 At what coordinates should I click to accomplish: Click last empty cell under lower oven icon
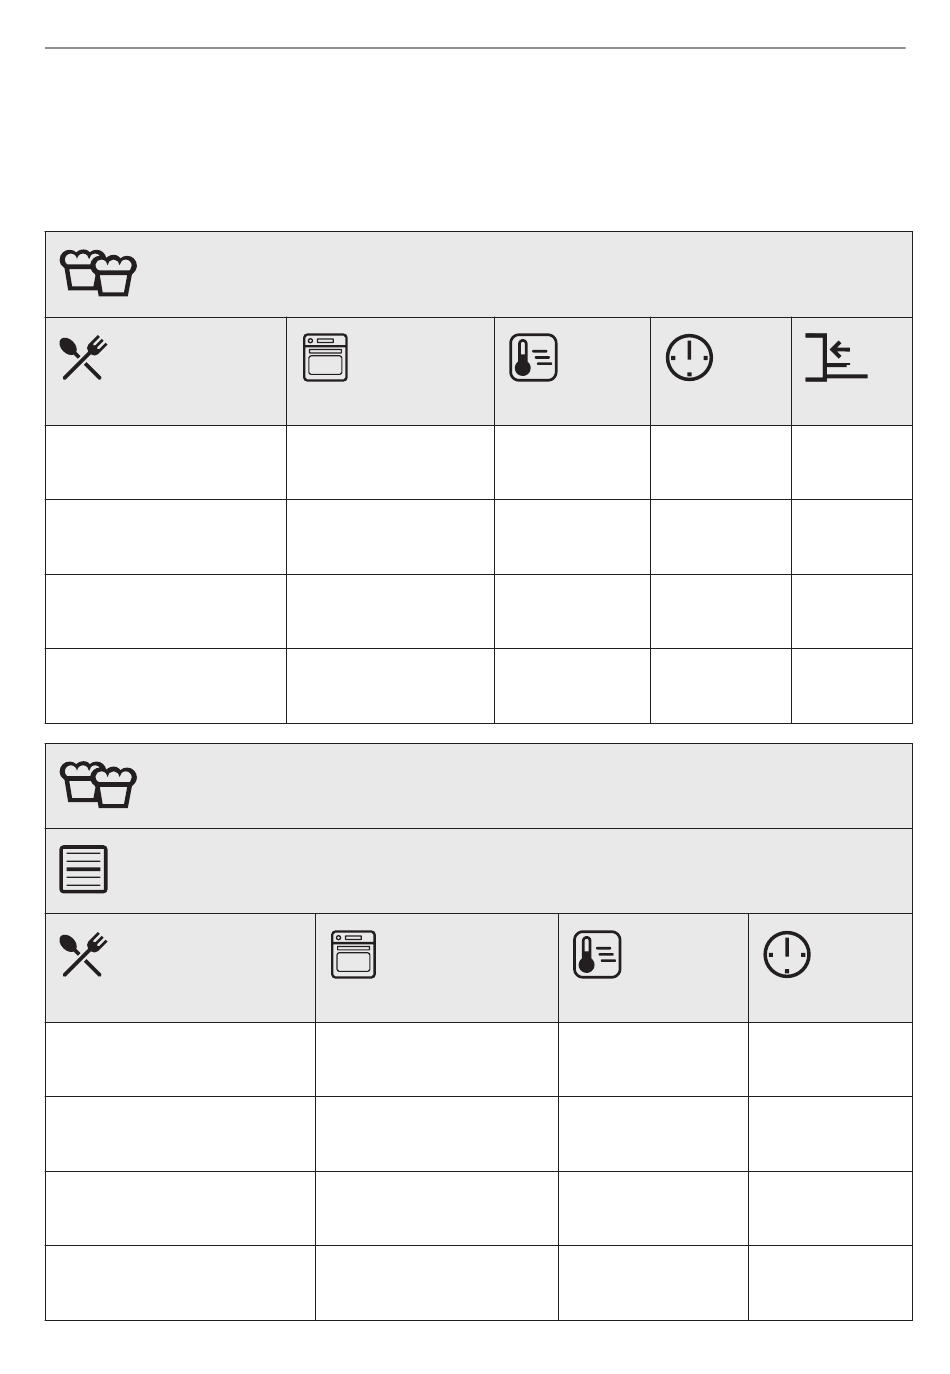point(437,1283)
